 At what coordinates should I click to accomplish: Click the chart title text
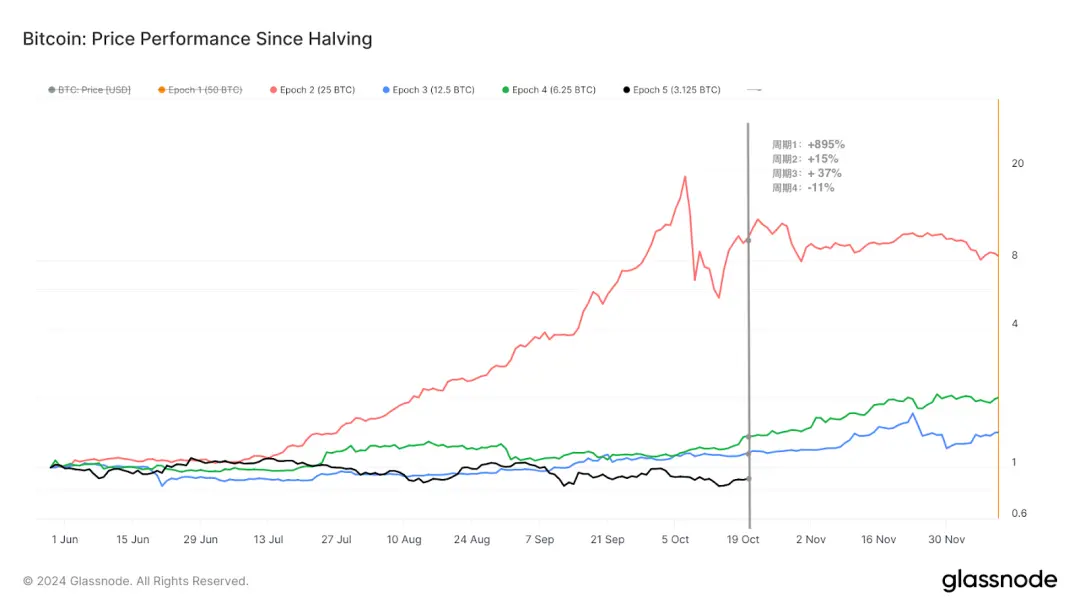(197, 39)
